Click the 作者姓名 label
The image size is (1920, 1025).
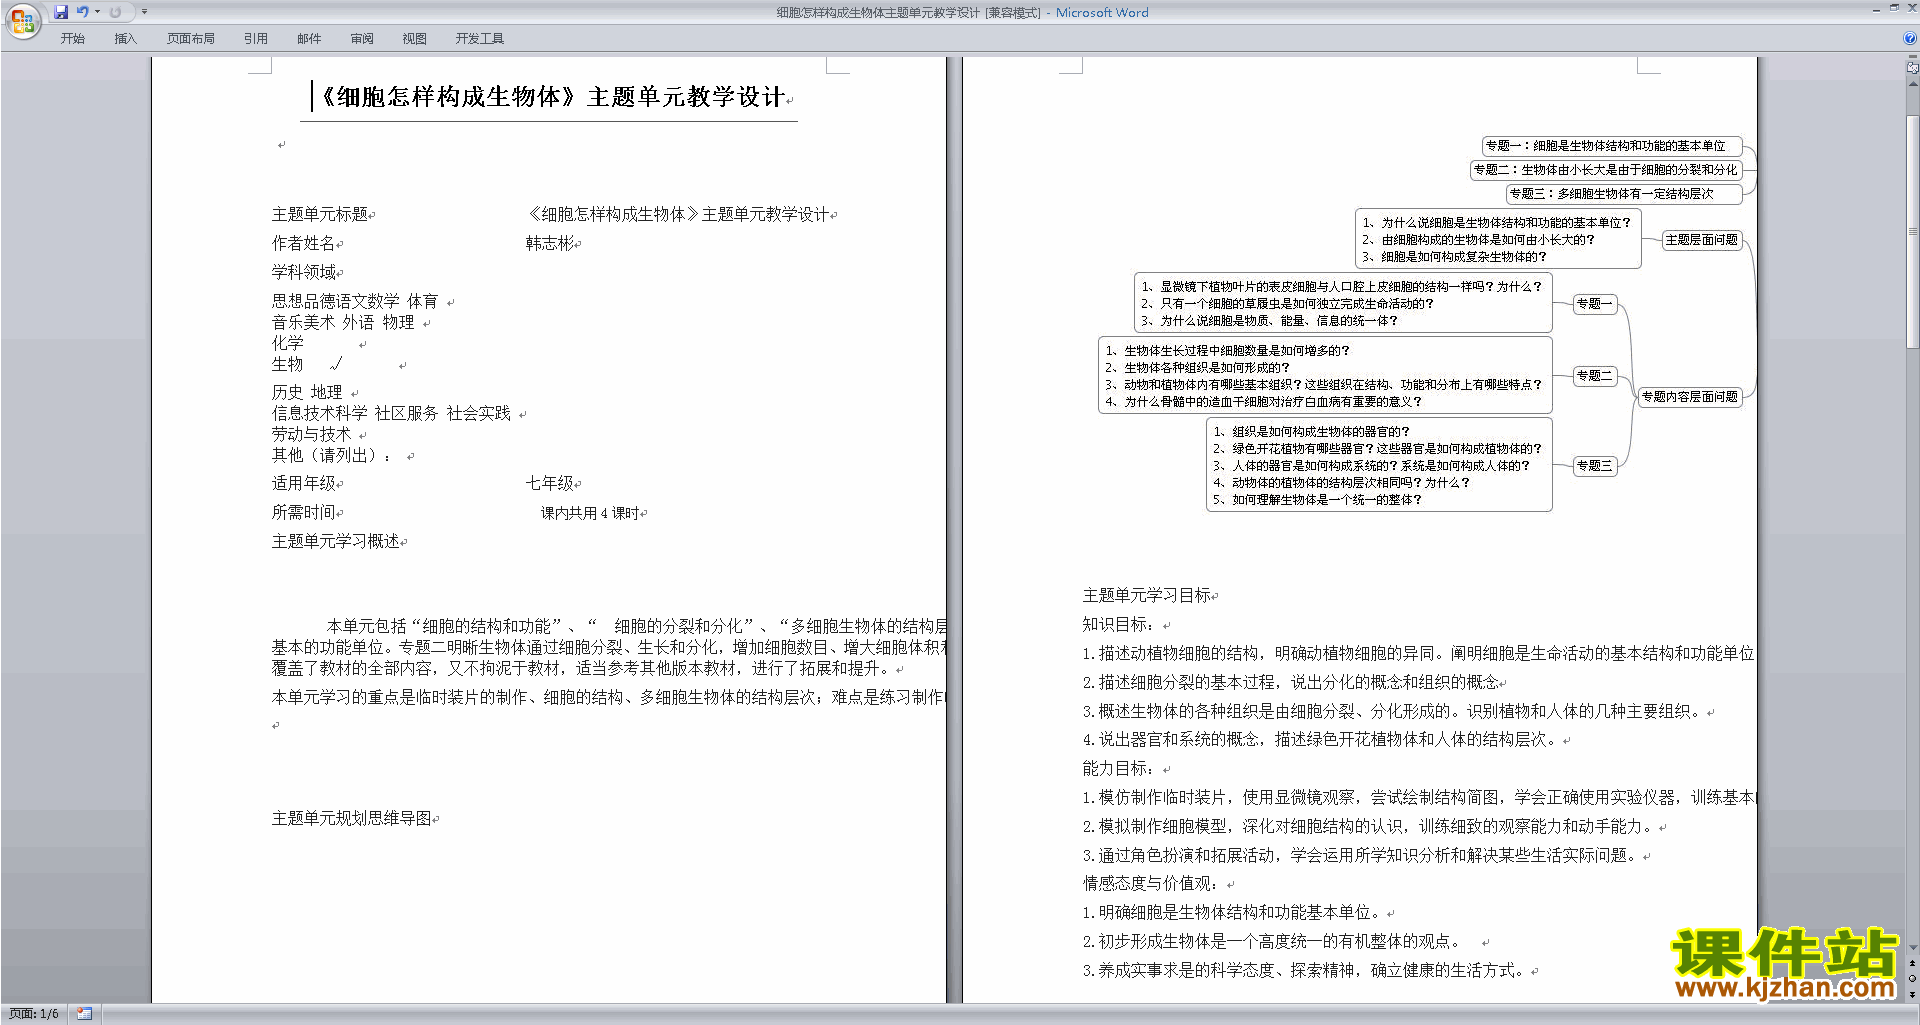(x=304, y=243)
